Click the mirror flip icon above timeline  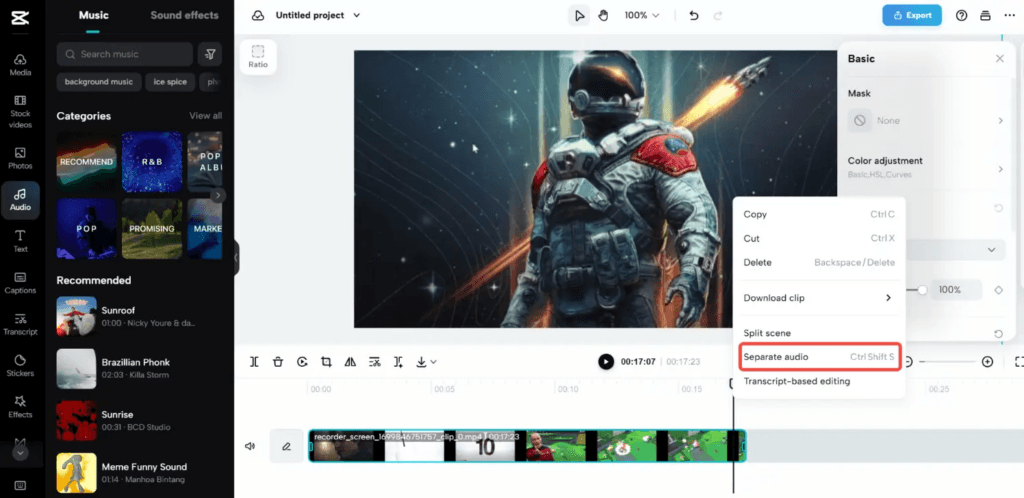pos(350,362)
